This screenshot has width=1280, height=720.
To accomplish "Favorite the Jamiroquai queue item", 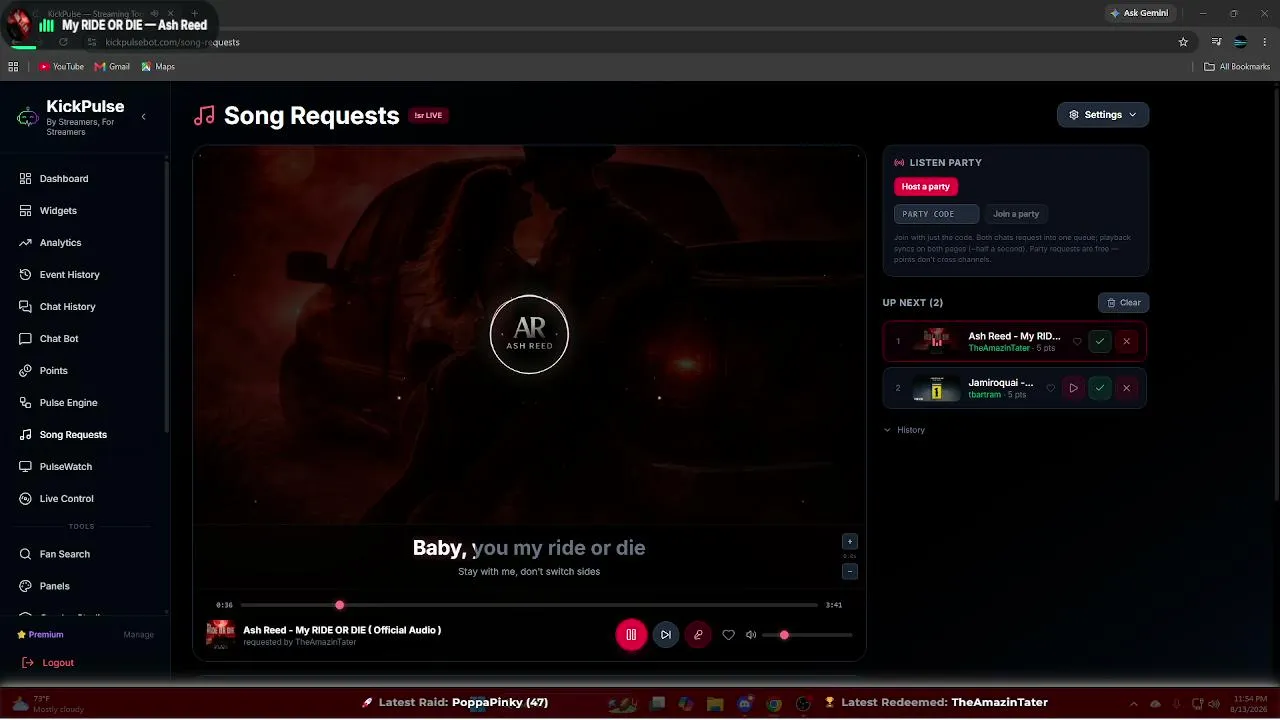I will pos(1050,388).
